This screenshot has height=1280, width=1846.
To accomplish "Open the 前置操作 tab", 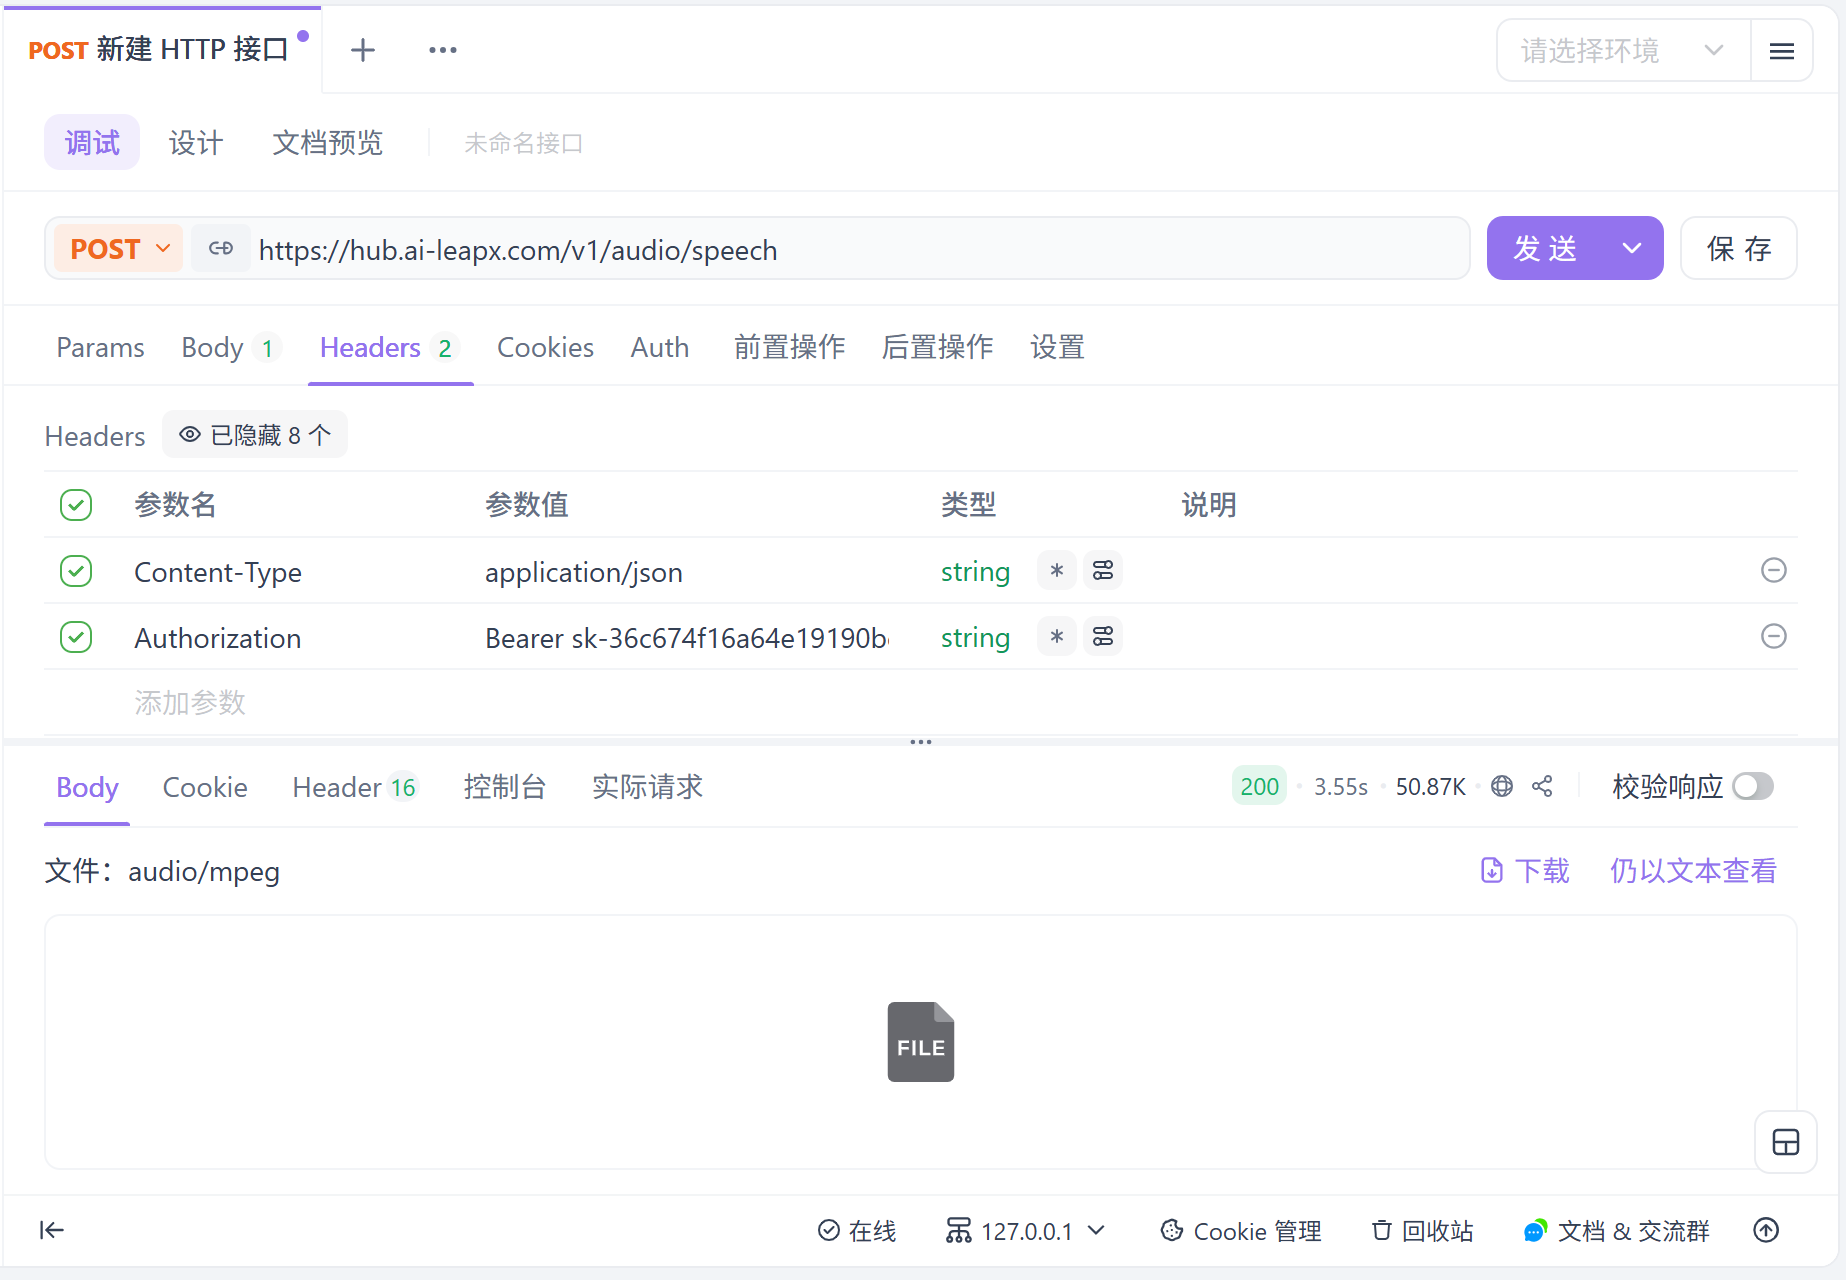I will (789, 348).
